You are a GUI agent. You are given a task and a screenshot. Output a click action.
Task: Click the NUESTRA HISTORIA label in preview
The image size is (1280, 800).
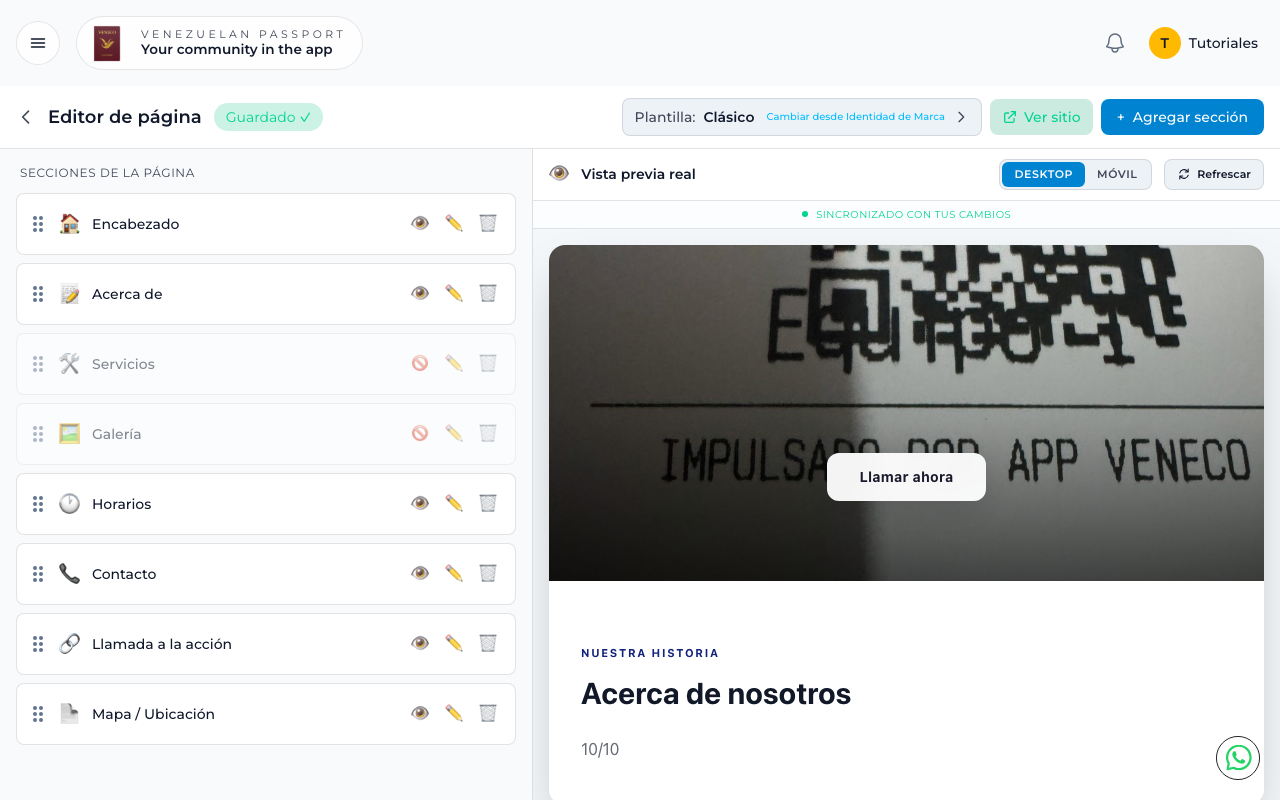tap(650, 653)
